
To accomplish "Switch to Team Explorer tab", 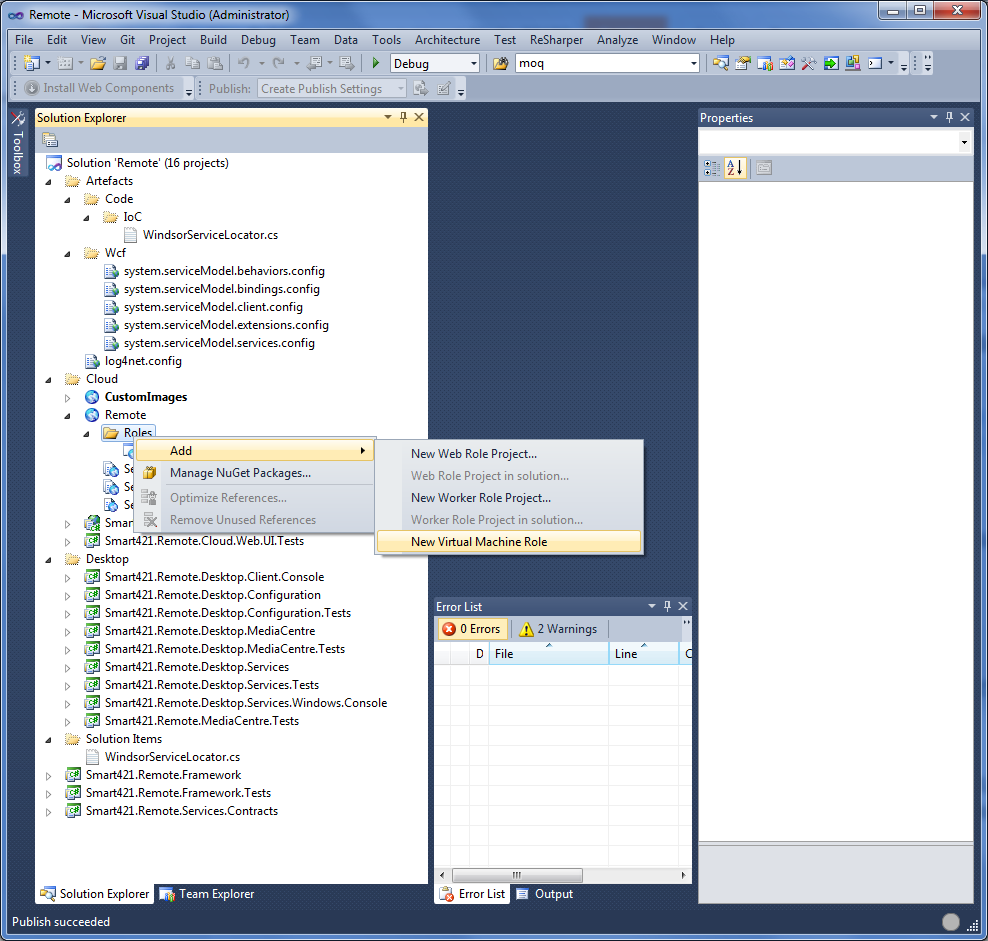I will pyautogui.click(x=207, y=894).
